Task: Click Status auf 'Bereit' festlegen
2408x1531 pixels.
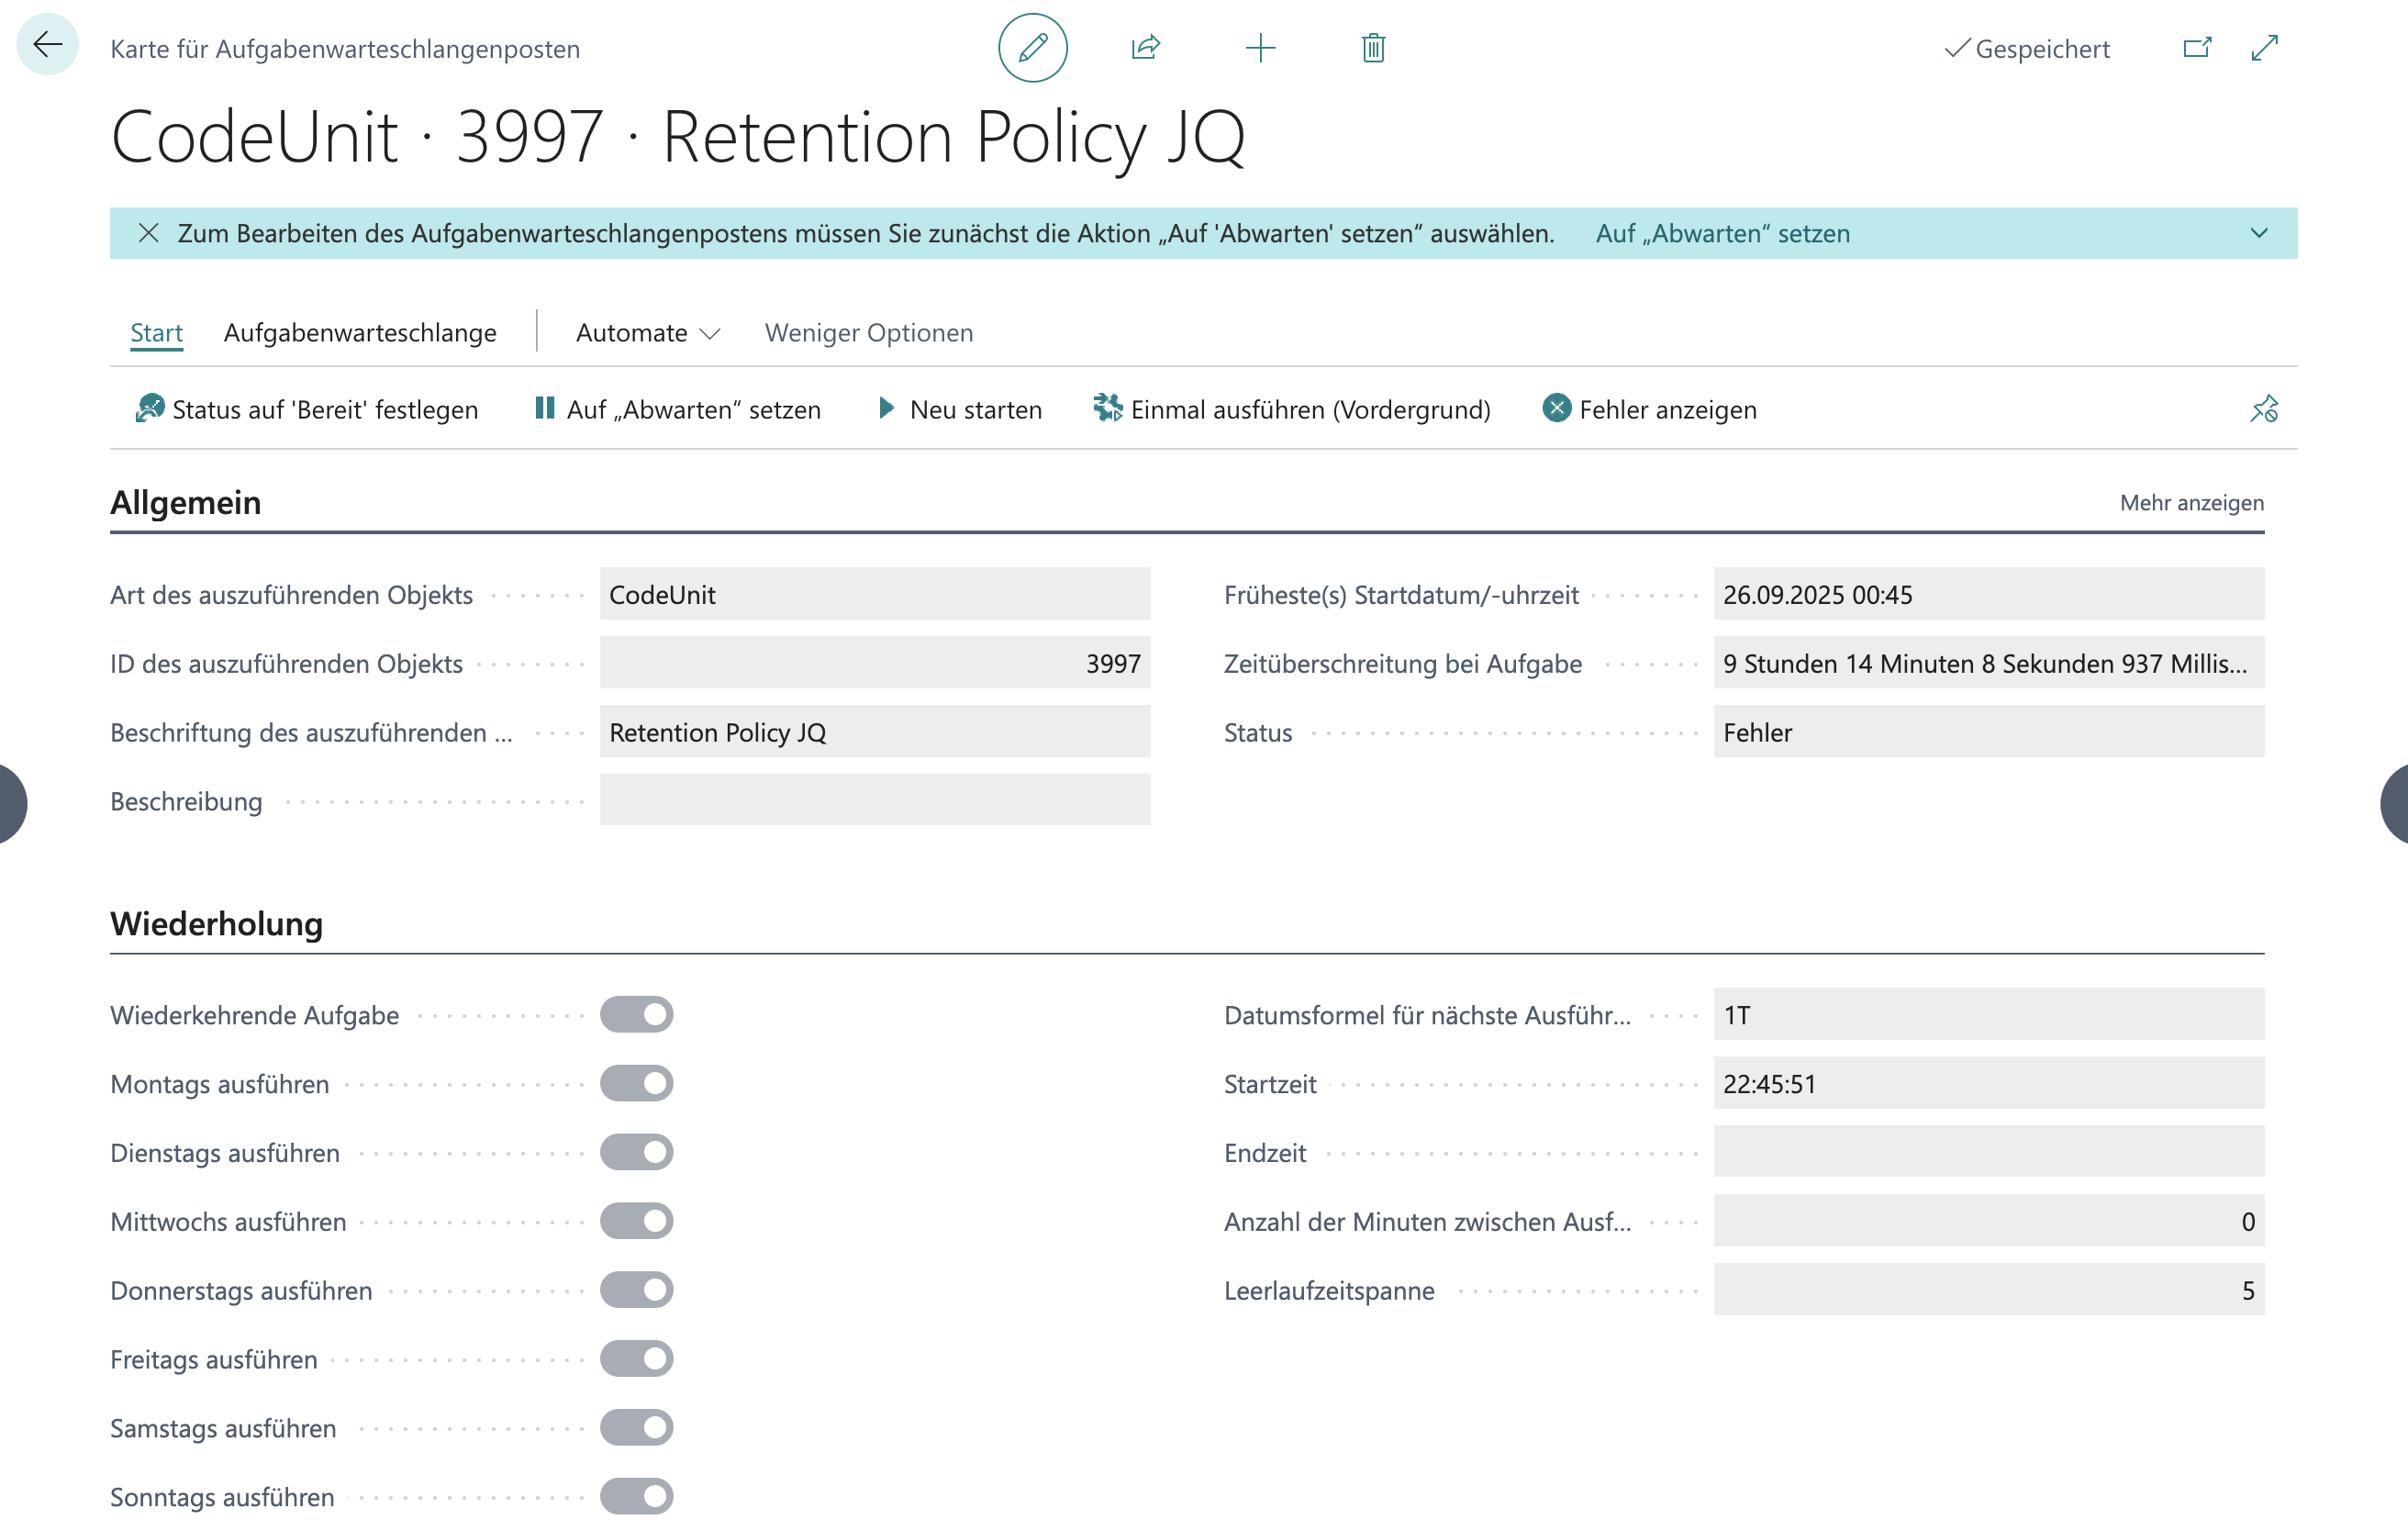Action: point(307,409)
